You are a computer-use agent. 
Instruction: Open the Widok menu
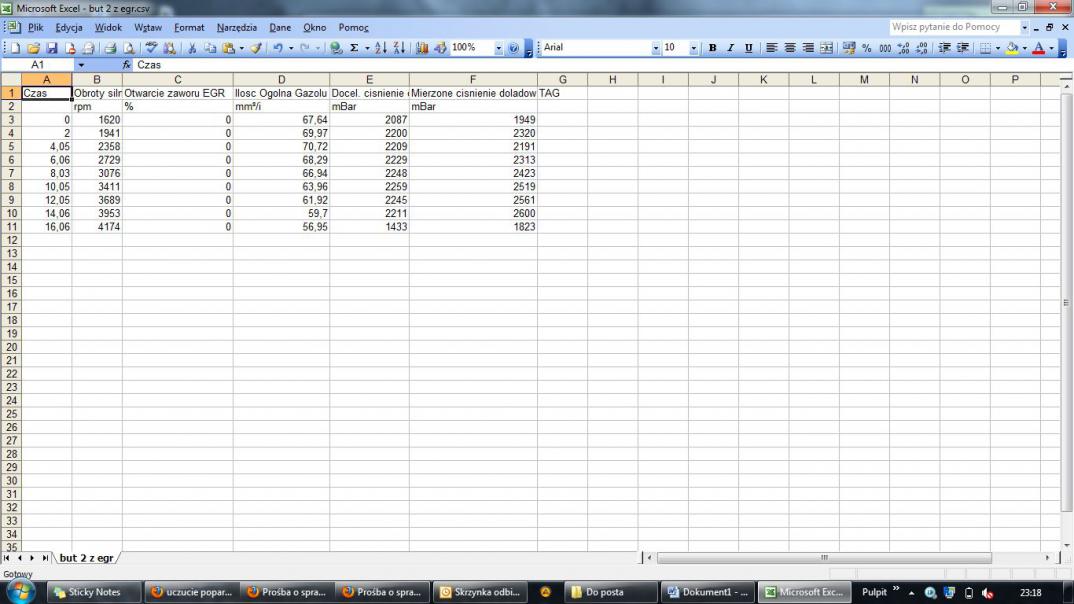tap(108, 27)
